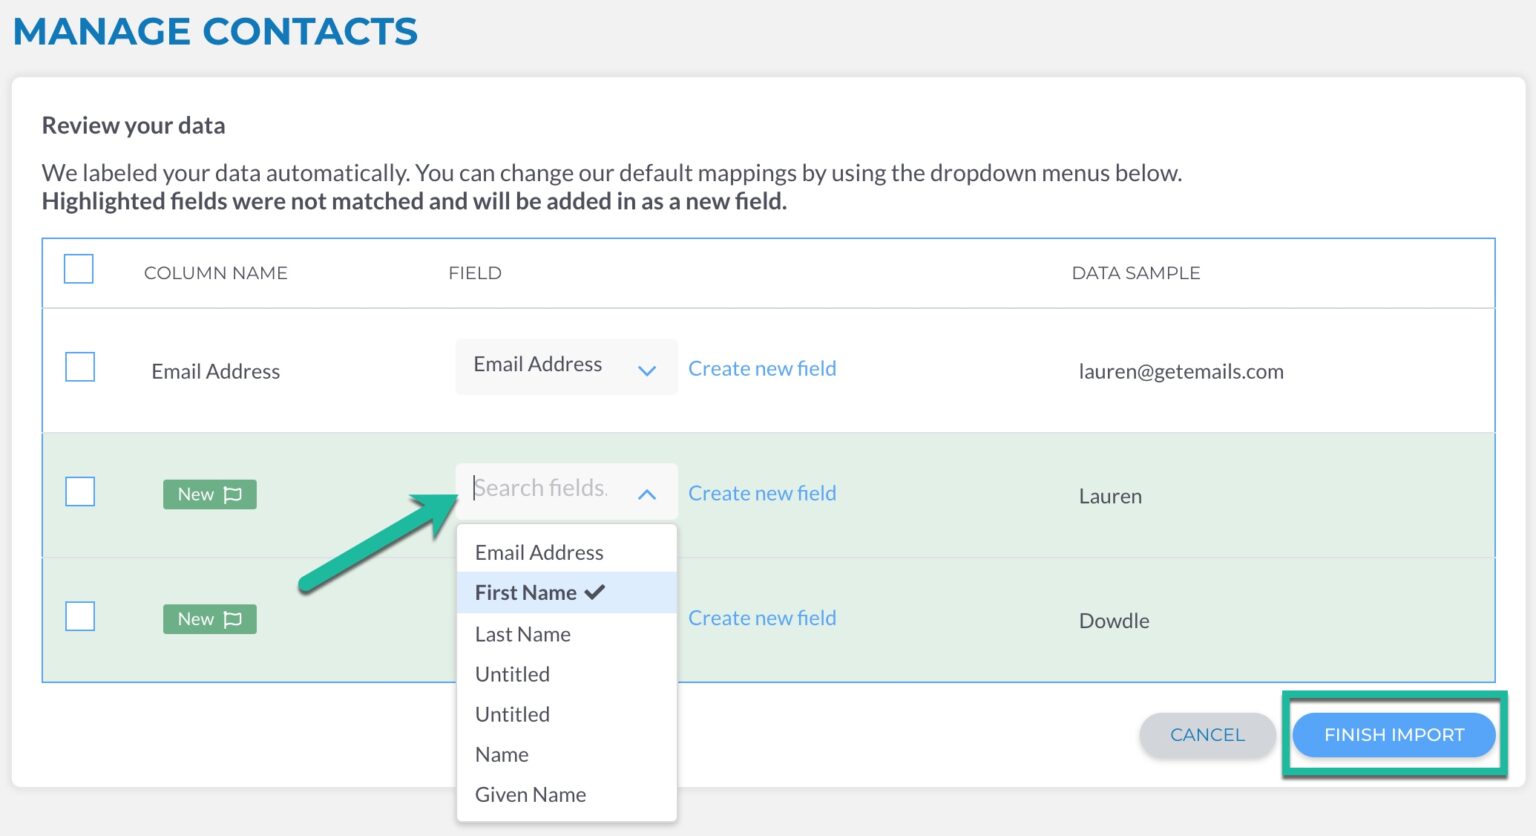The width and height of the screenshot is (1536, 836).
Task: Click the collapse chevron on the open fields dropdown
Action: [647, 493]
